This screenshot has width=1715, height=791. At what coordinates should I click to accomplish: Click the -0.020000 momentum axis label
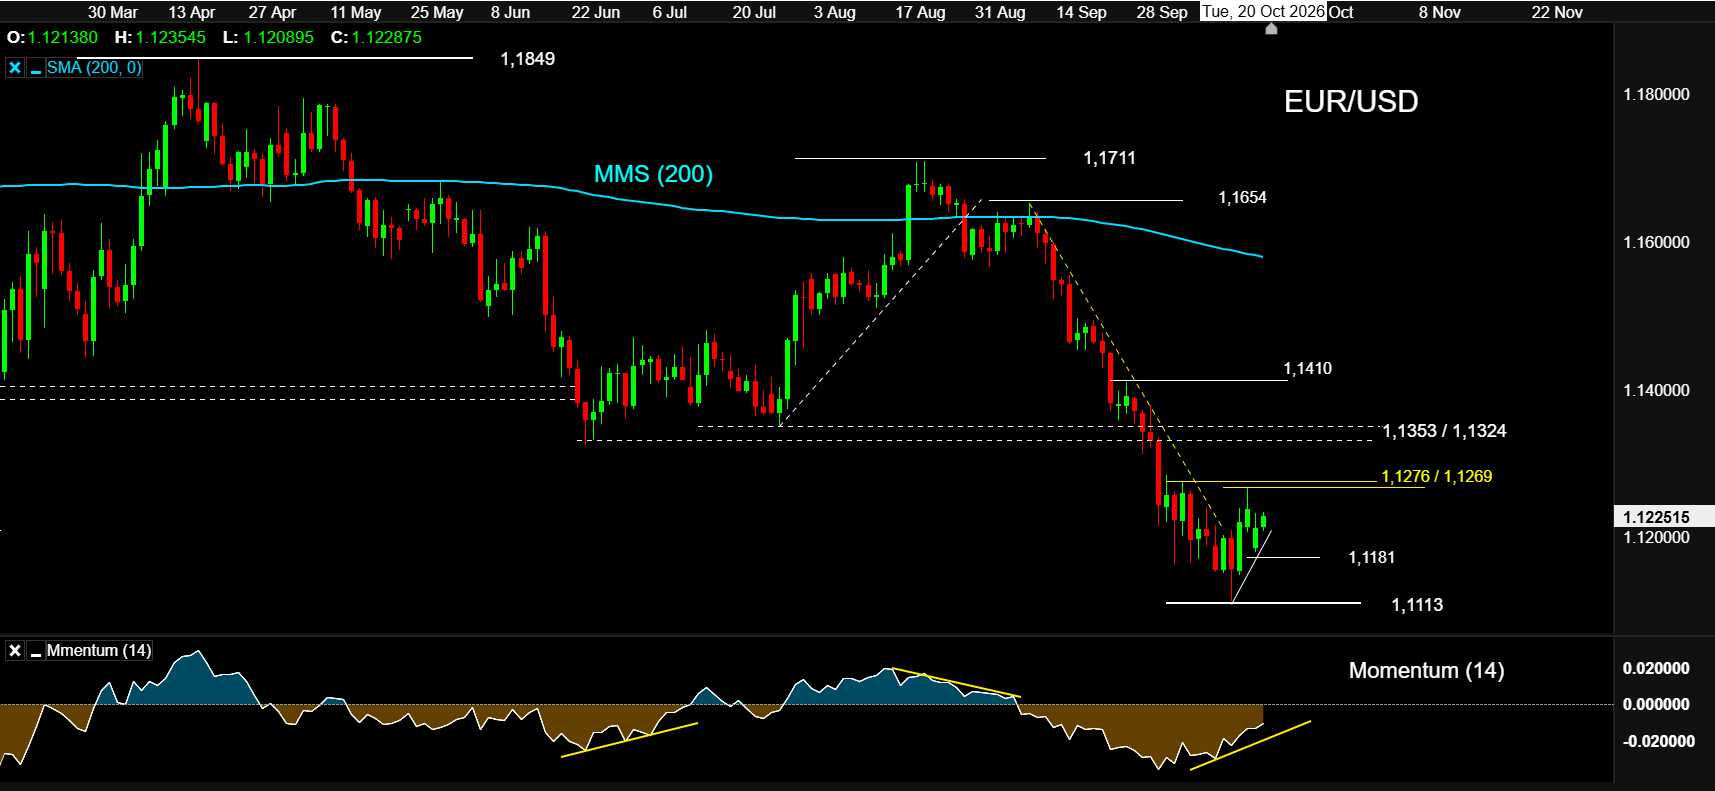1659,742
